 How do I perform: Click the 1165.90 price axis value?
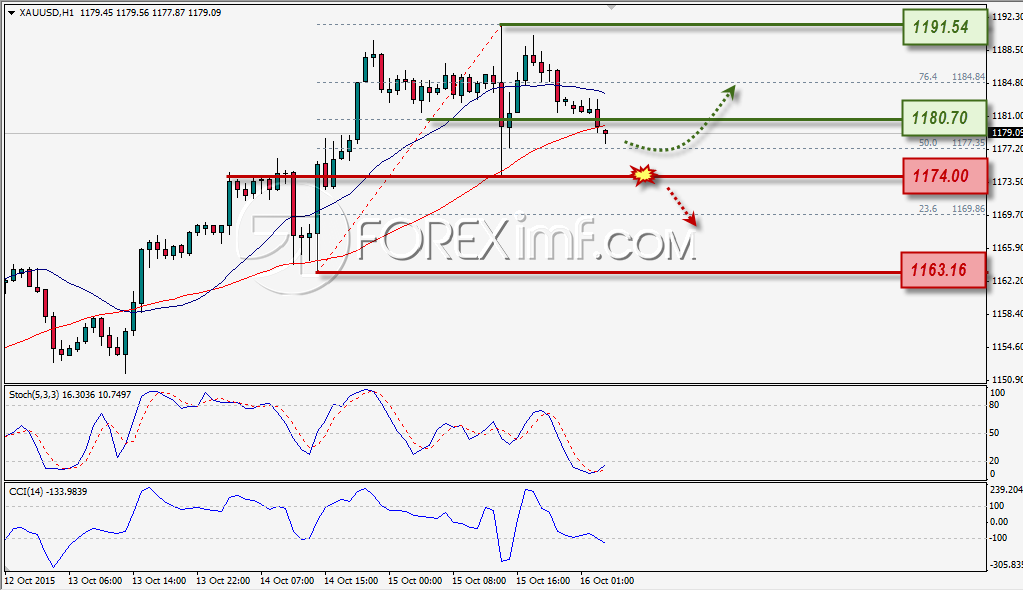point(1007,247)
